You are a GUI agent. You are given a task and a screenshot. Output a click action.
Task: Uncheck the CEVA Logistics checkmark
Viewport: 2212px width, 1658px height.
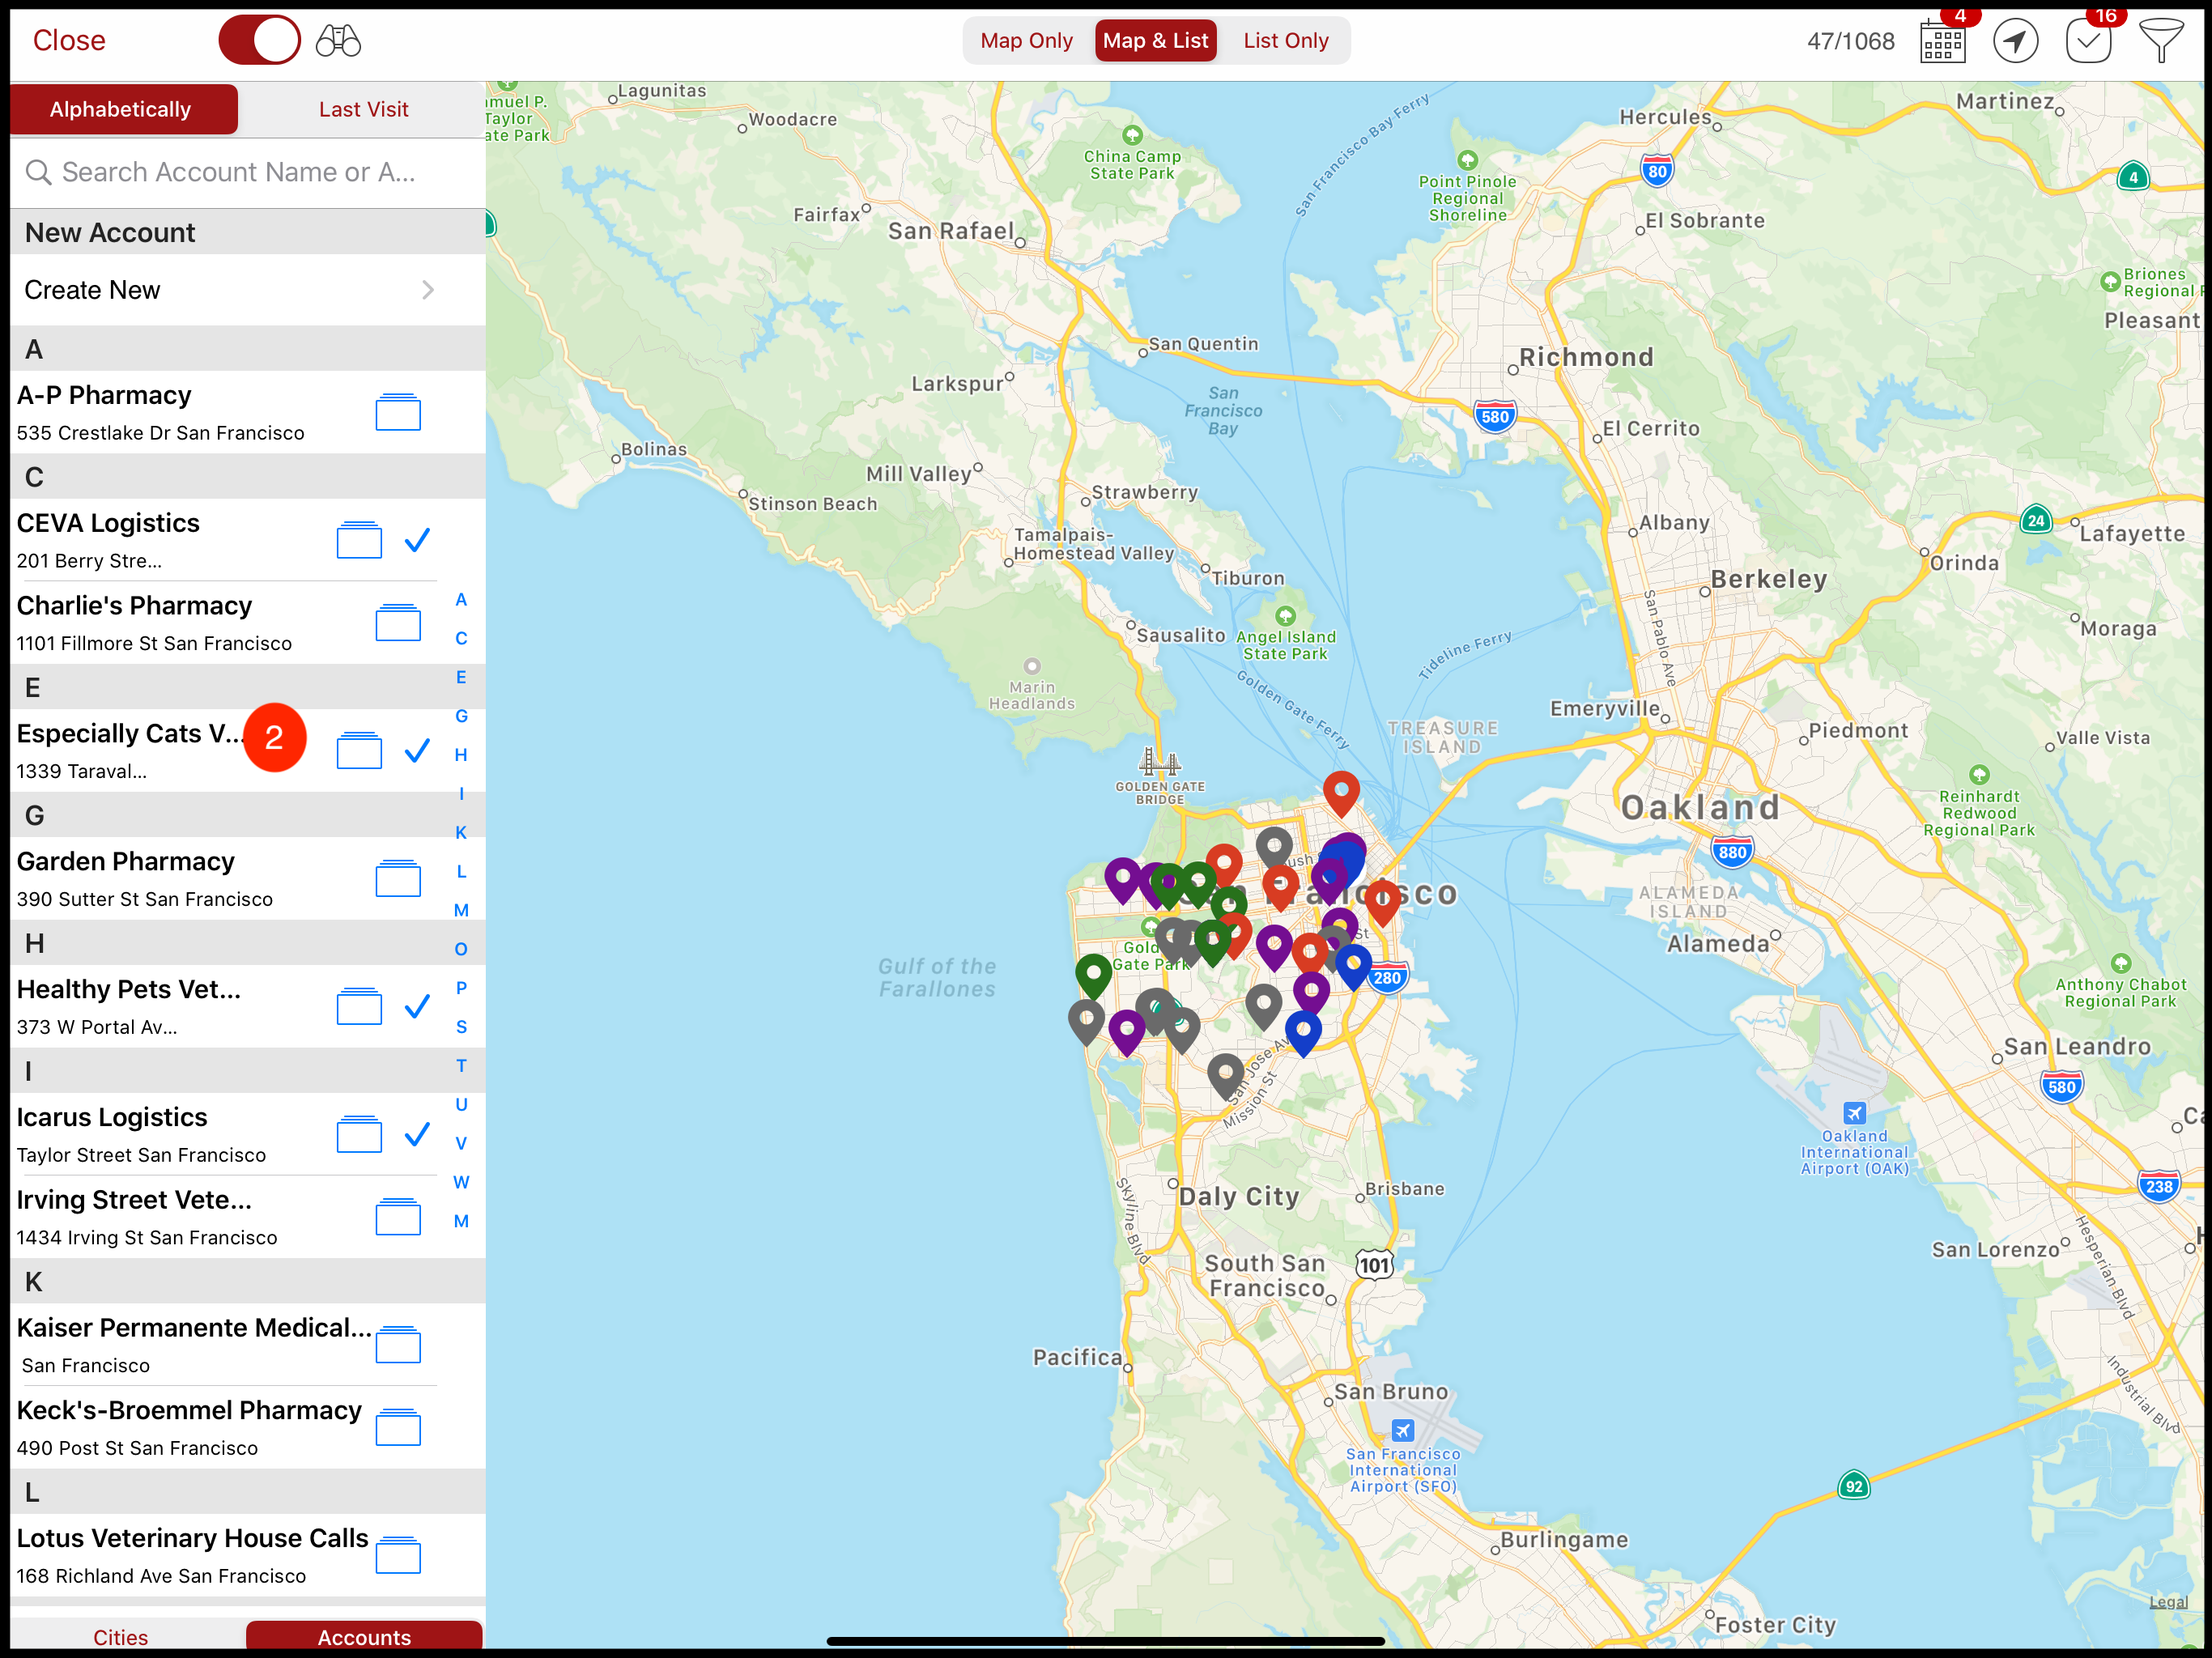[x=417, y=540]
